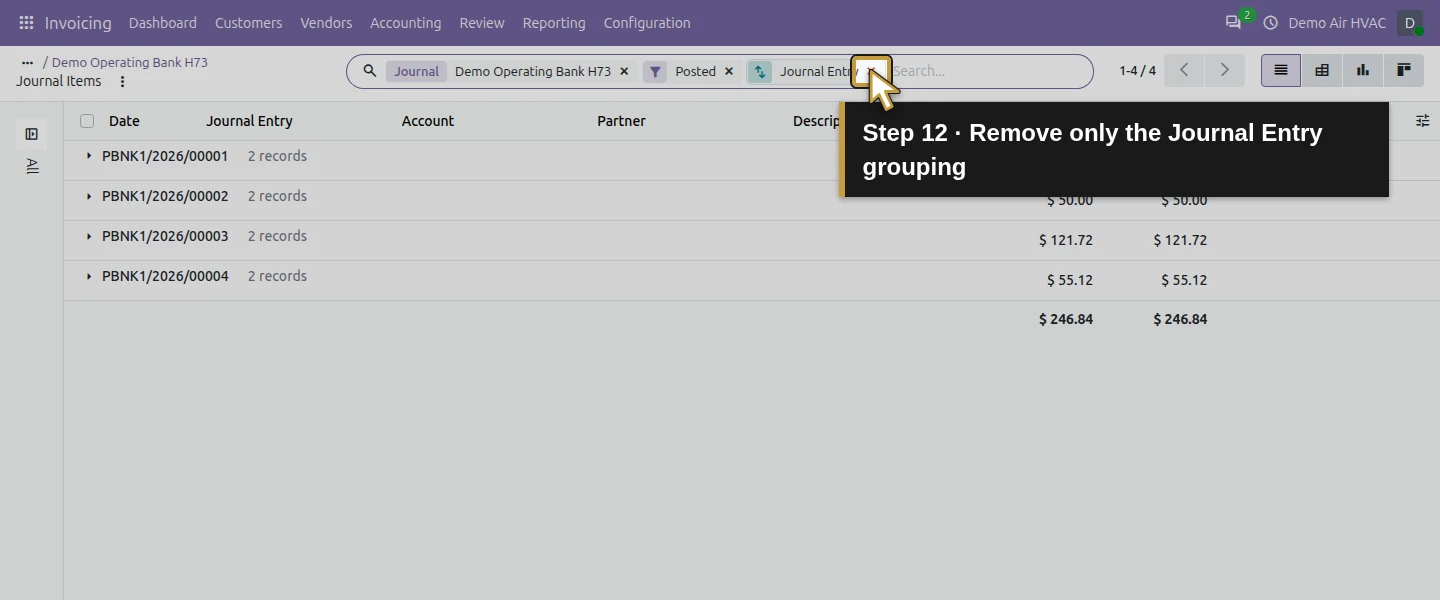Open the Demo Air HVAC company switcher

click(x=1337, y=22)
